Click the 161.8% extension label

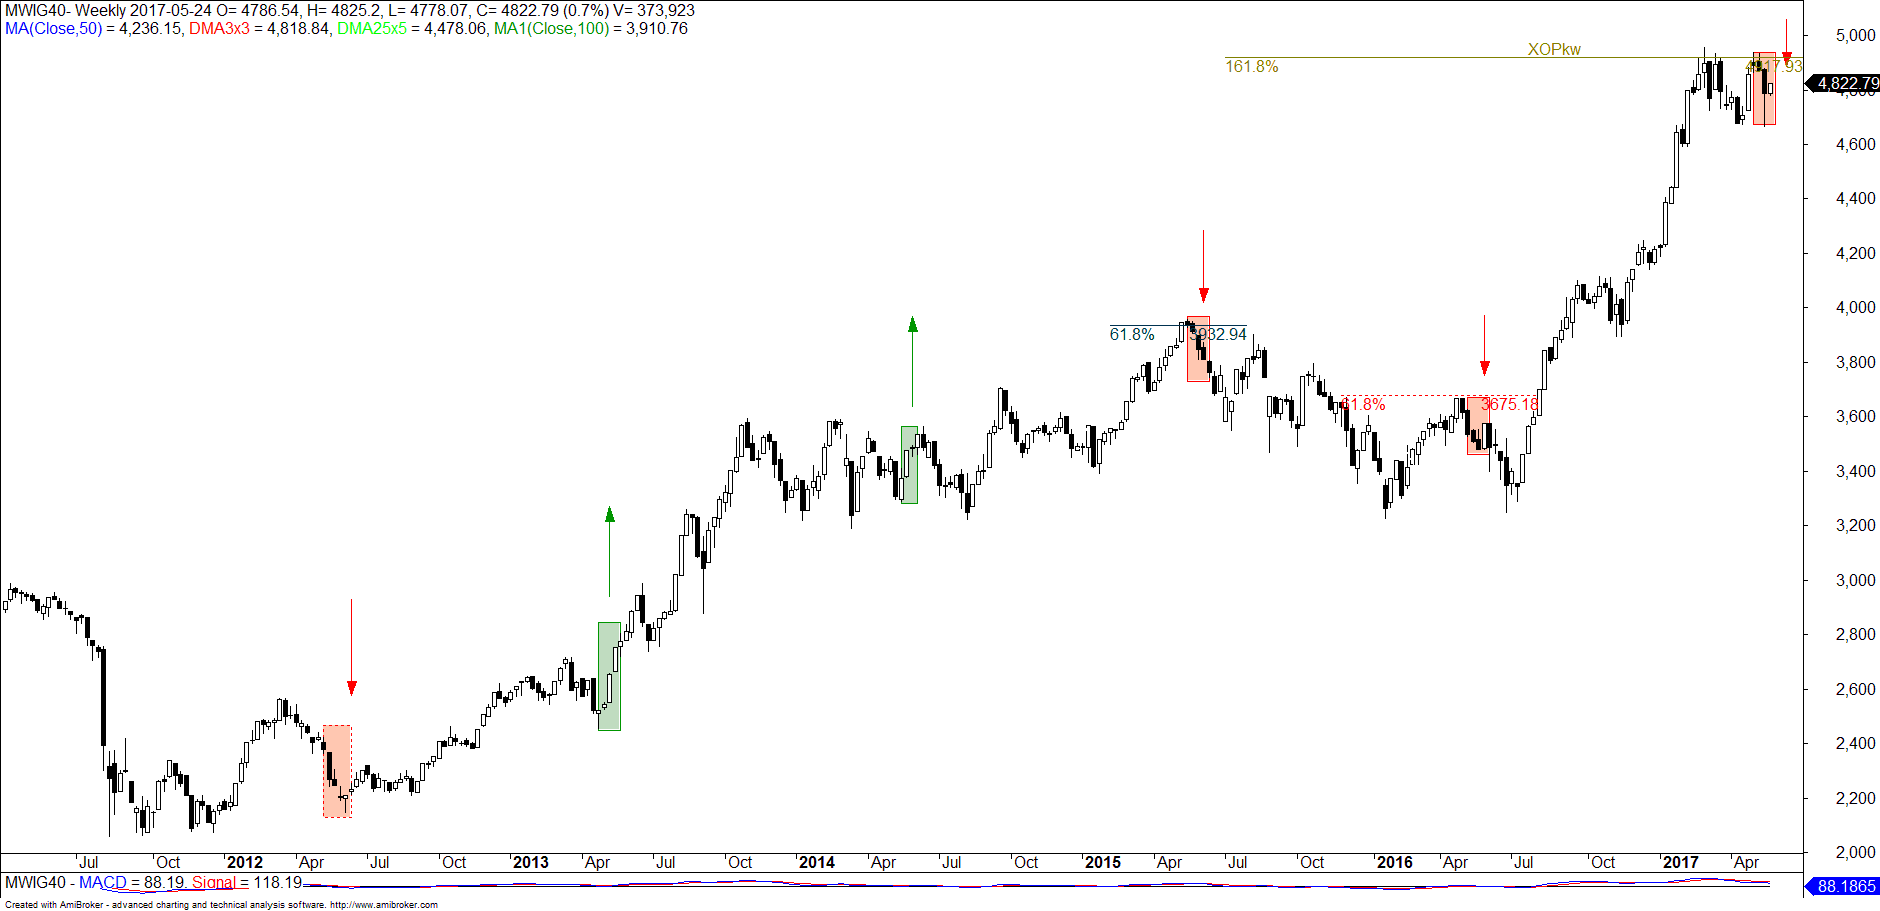pyautogui.click(x=1251, y=67)
